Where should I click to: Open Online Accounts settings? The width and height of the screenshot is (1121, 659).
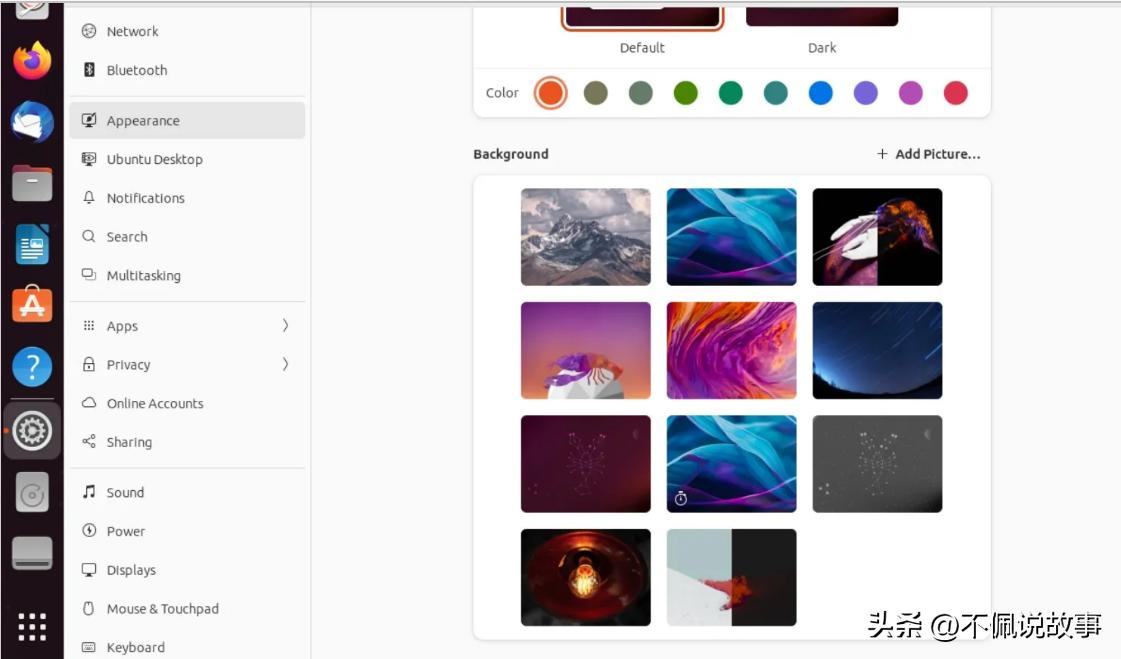click(x=155, y=403)
